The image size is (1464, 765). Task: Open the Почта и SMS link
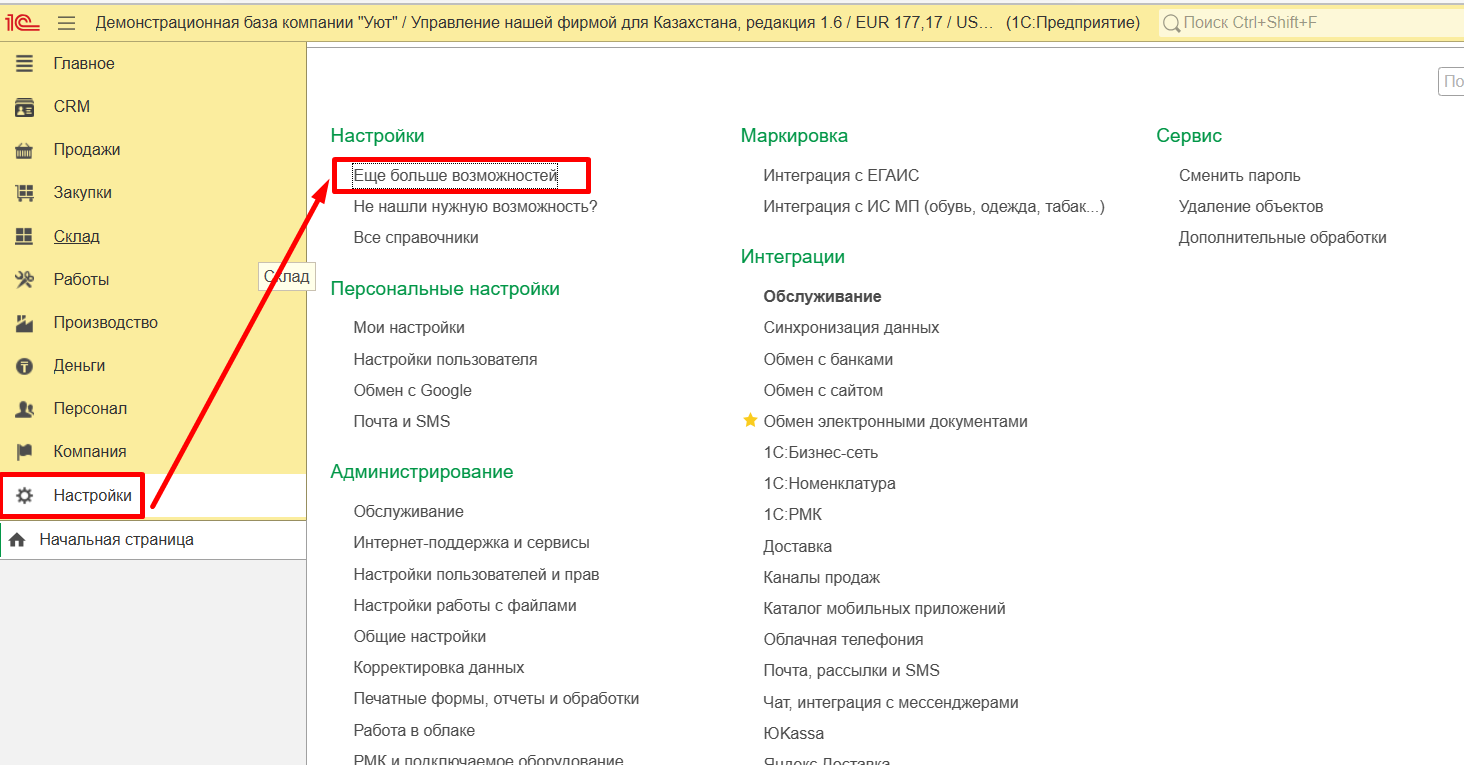pos(402,421)
